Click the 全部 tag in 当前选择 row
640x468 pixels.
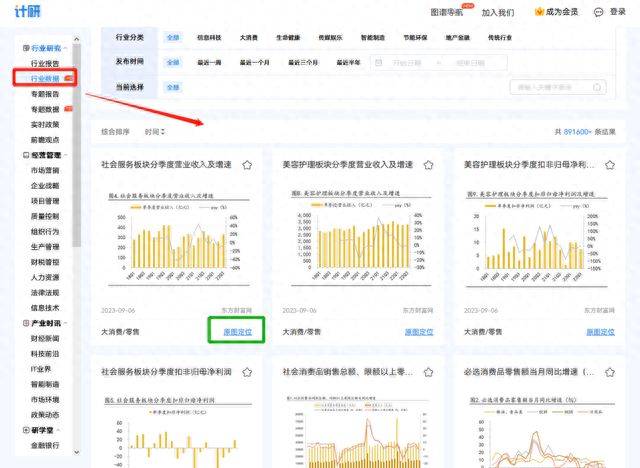click(x=173, y=87)
